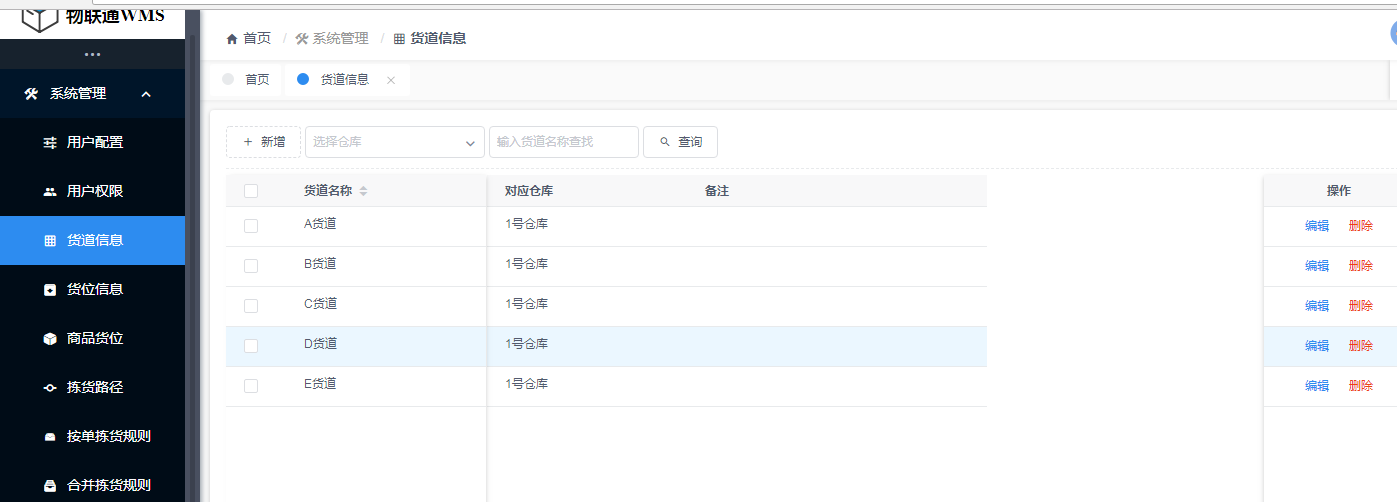Click 编辑 in the B货道 row

(1317, 266)
